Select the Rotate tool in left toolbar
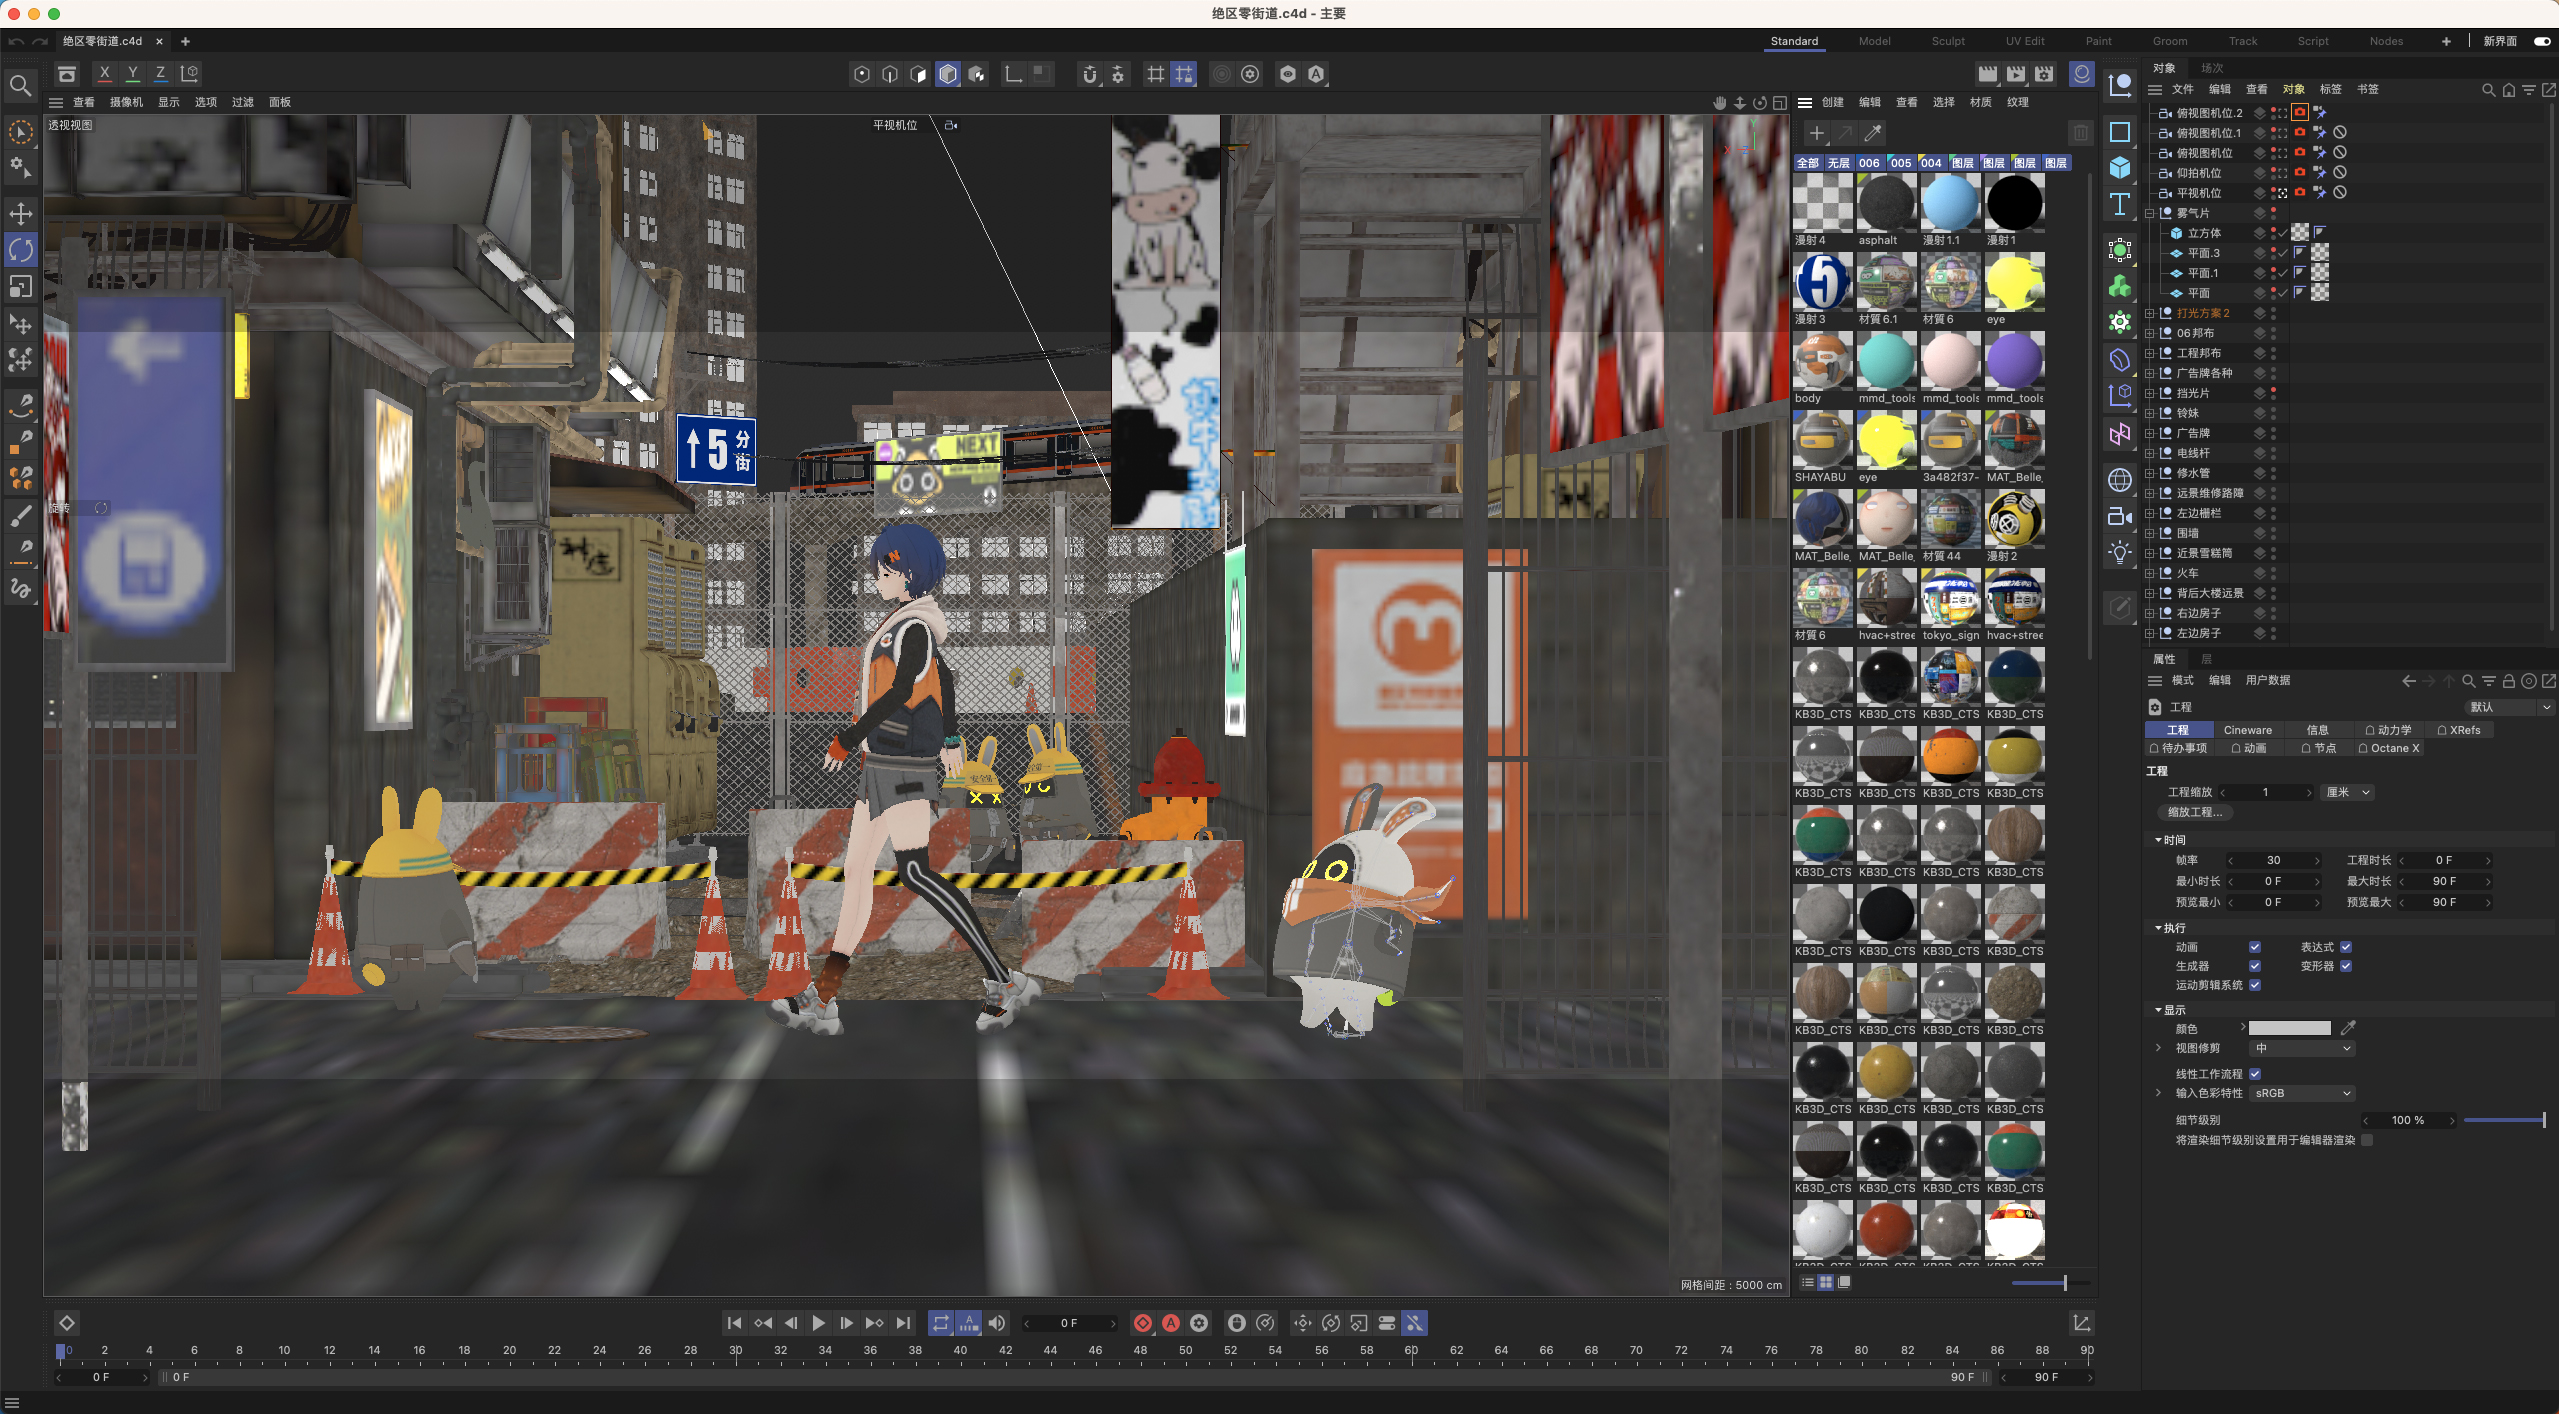Viewport: 2559px width, 1414px height. click(20, 250)
